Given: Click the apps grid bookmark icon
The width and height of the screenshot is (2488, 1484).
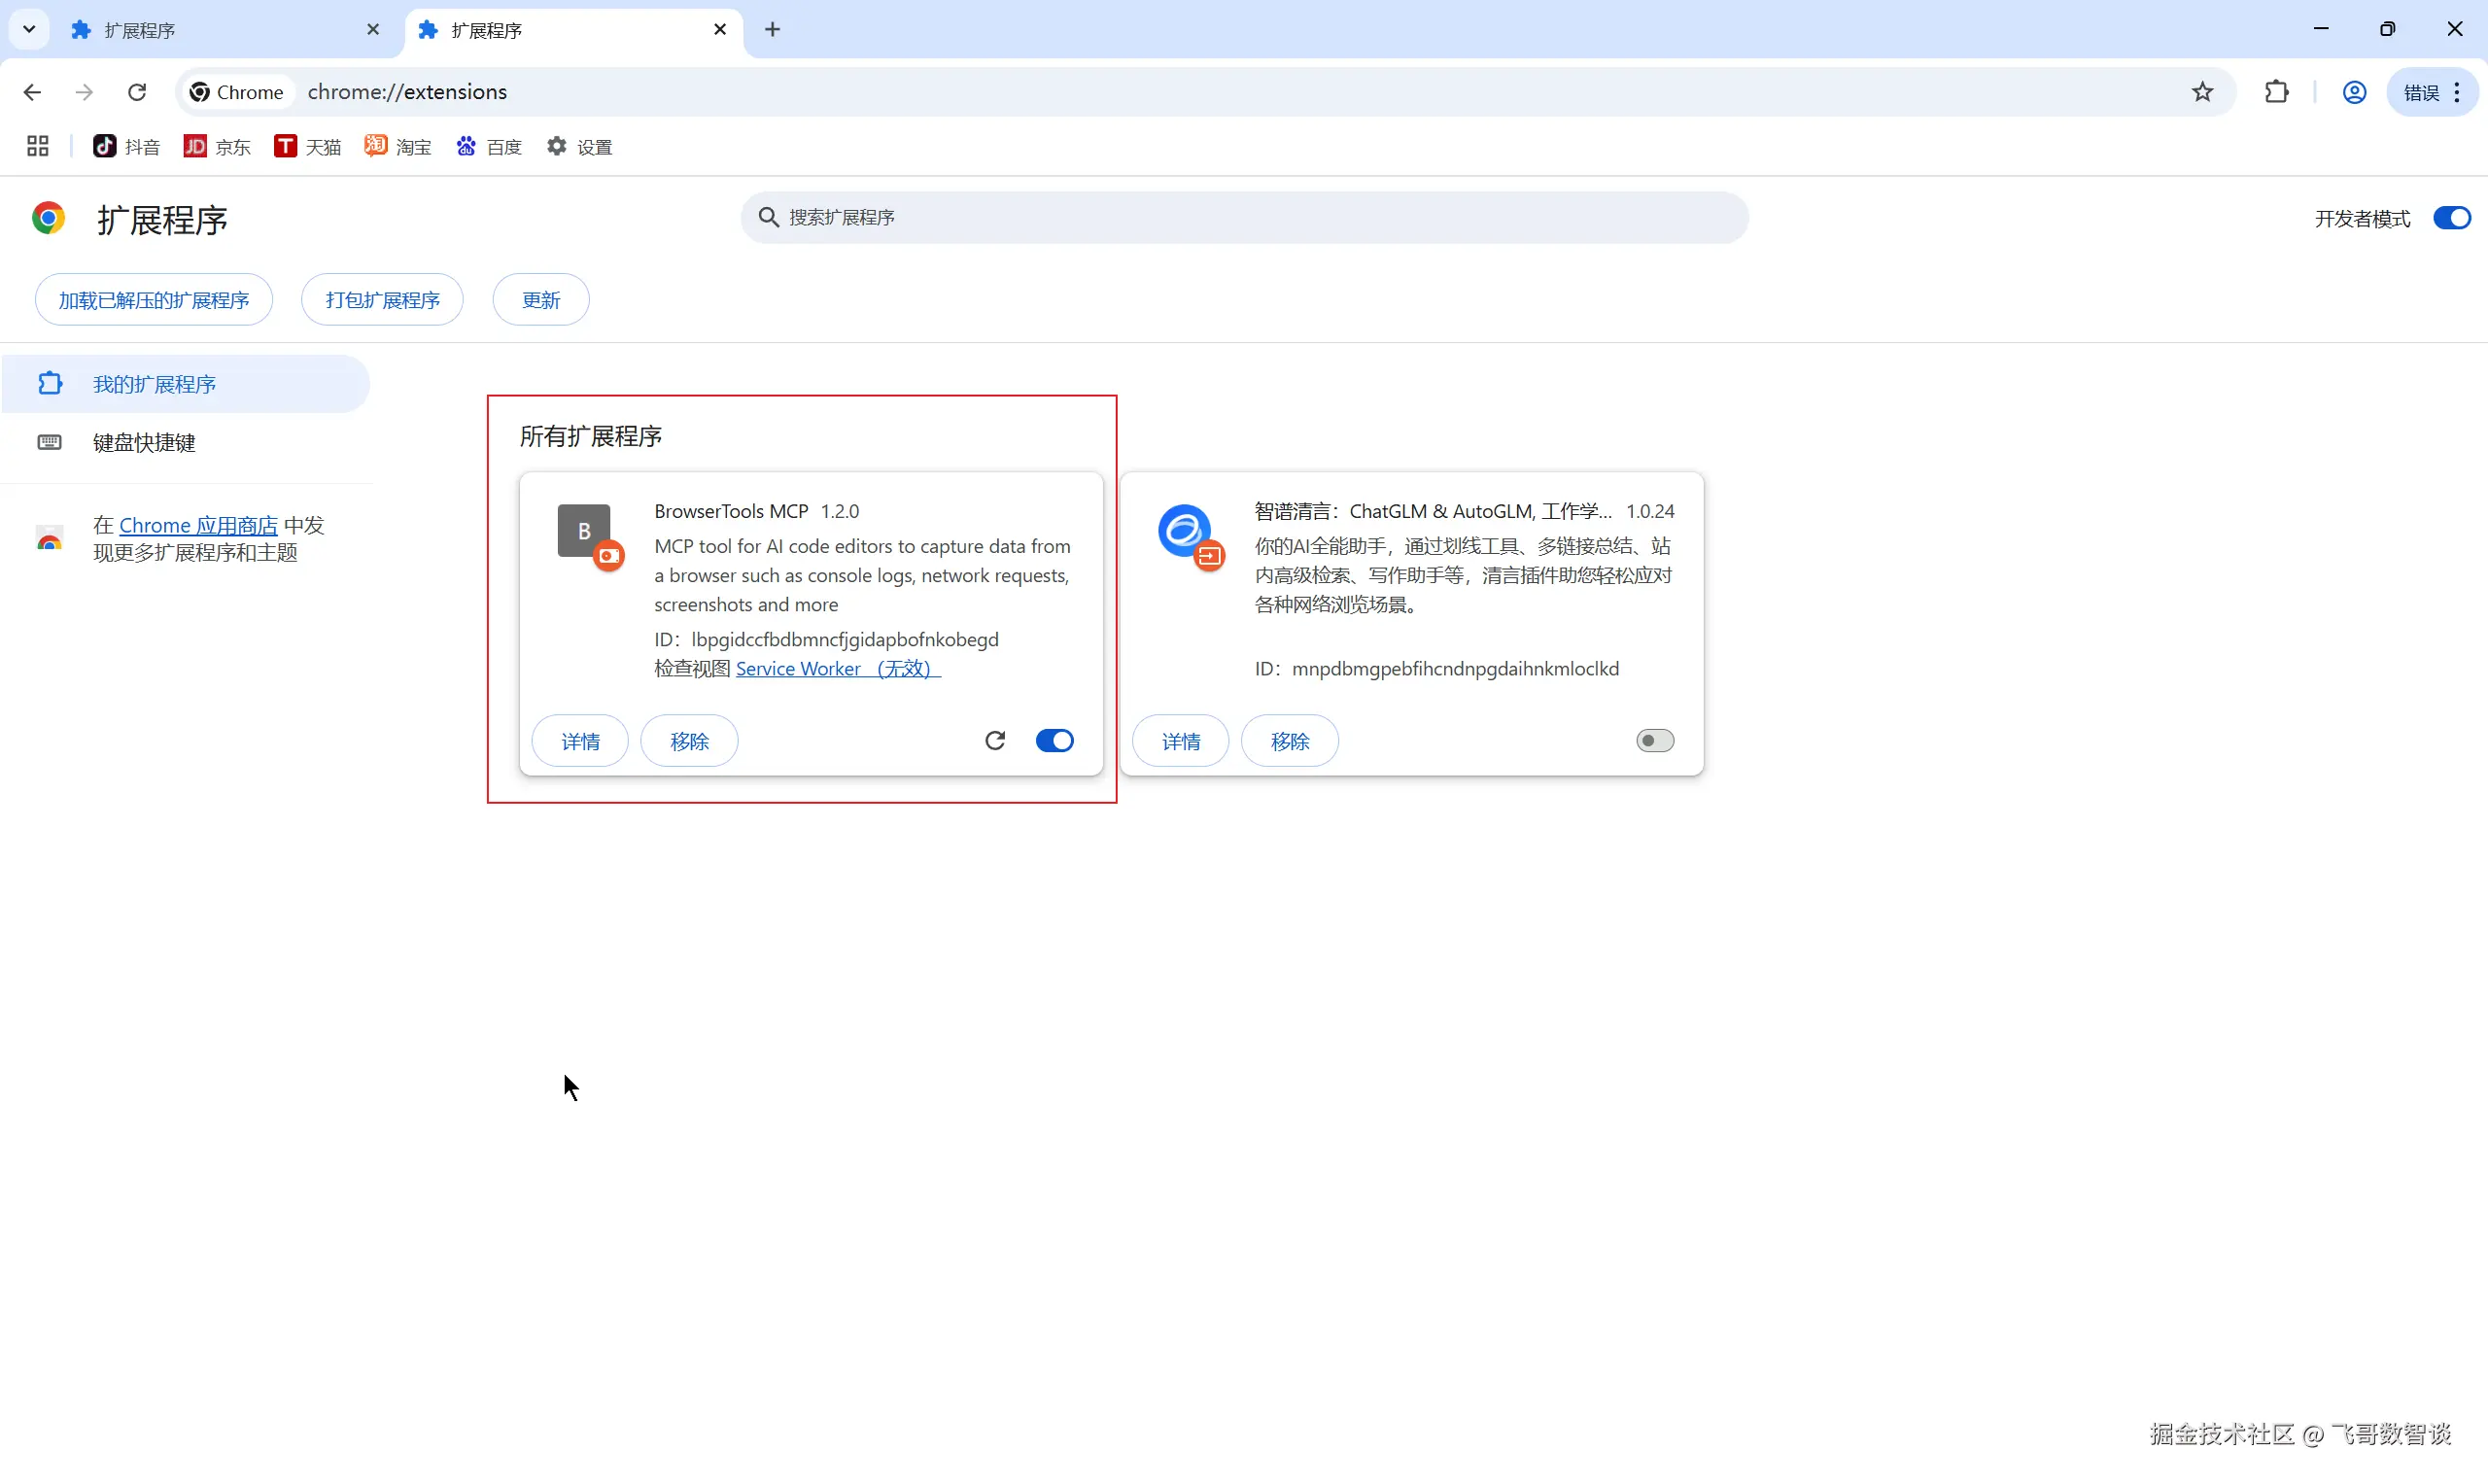Looking at the screenshot, I should [x=38, y=147].
